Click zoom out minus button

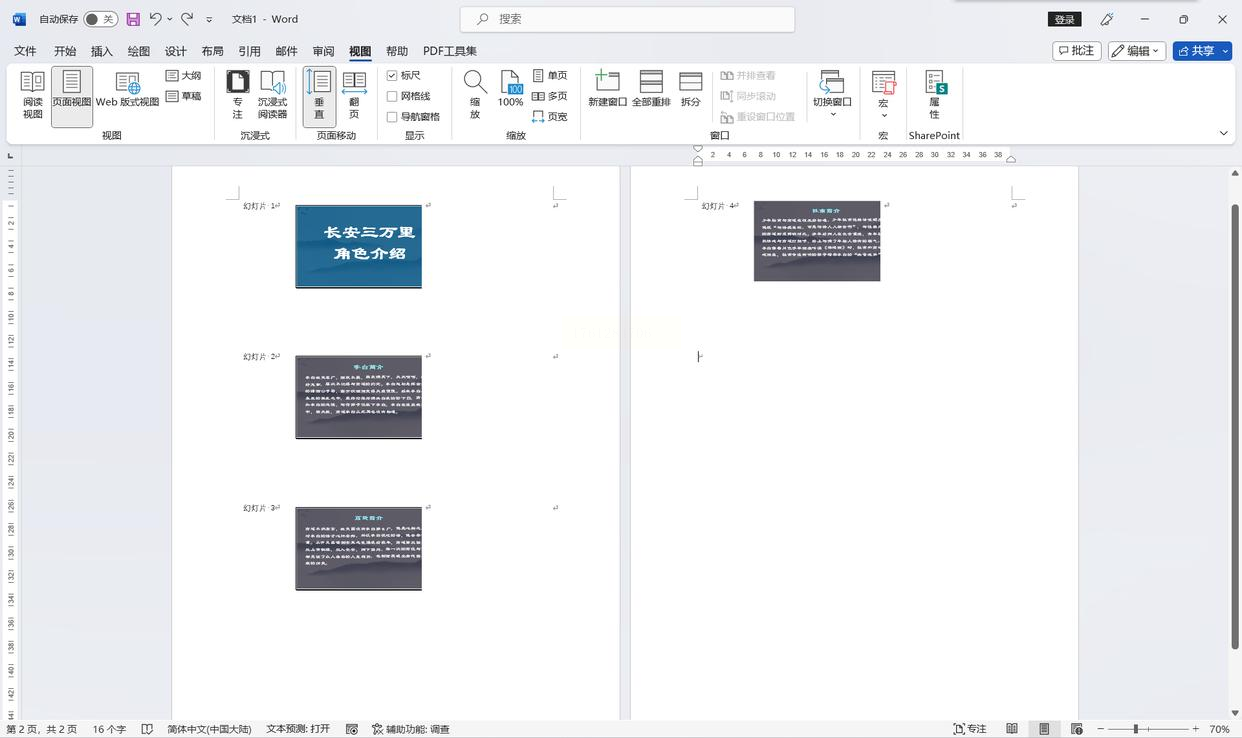[x=1101, y=729]
